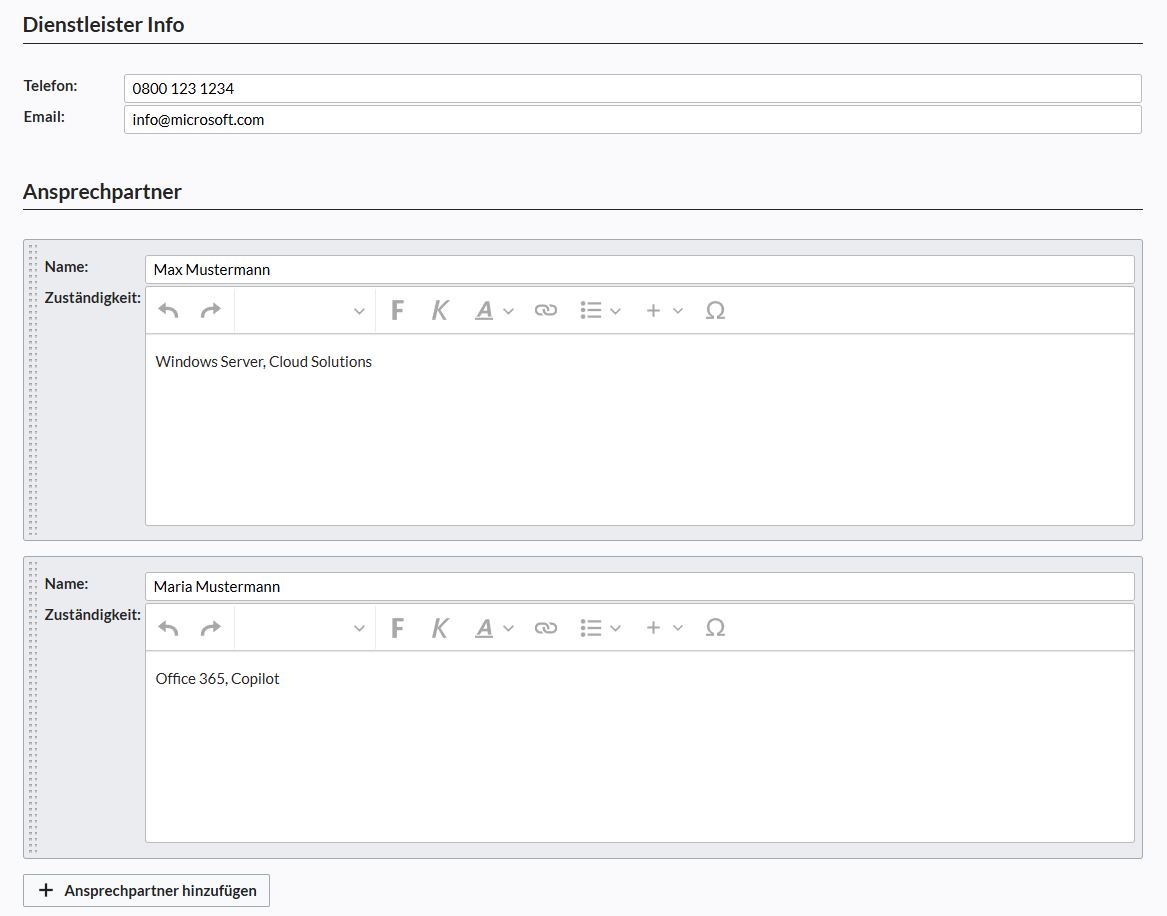Click Zuständigkeit label in Maria Mustermann block
This screenshot has width=1167, height=916.
coord(93,615)
